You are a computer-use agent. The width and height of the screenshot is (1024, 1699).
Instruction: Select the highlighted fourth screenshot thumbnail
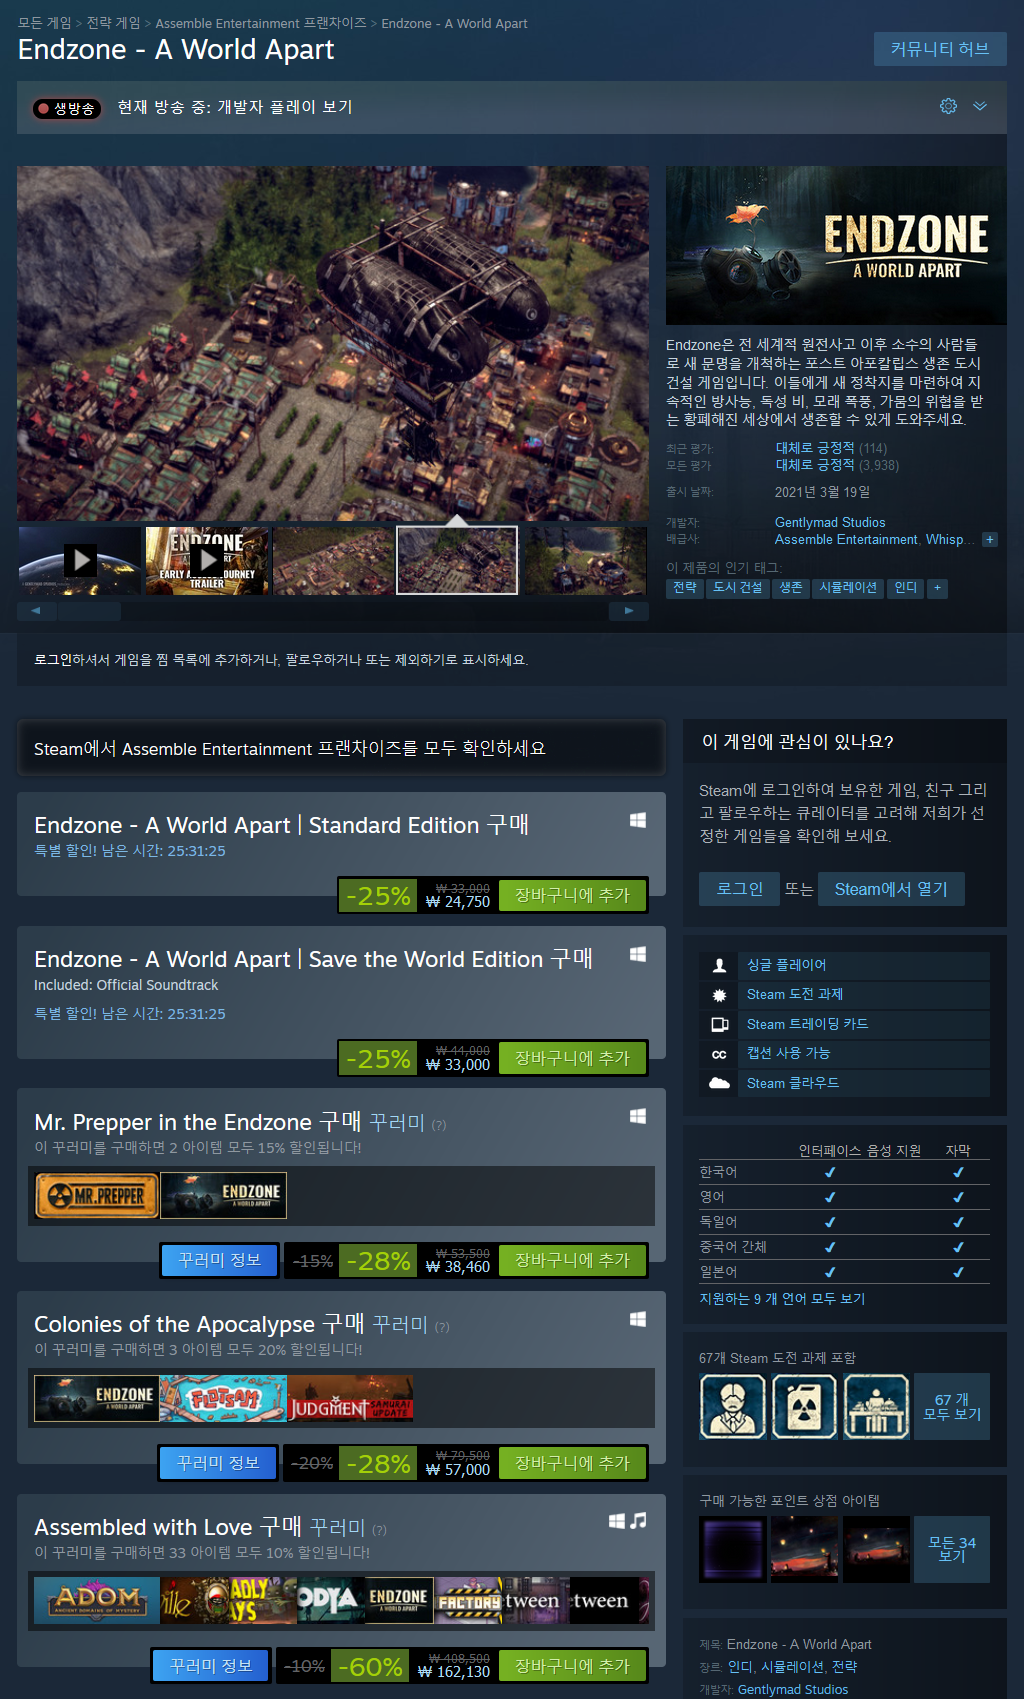click(x=457, y=560)
